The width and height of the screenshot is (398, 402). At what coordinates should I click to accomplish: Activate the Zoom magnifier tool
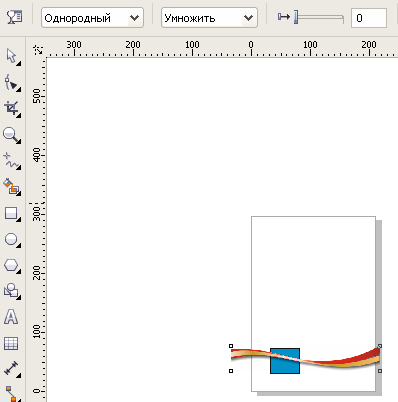(12, 135)
